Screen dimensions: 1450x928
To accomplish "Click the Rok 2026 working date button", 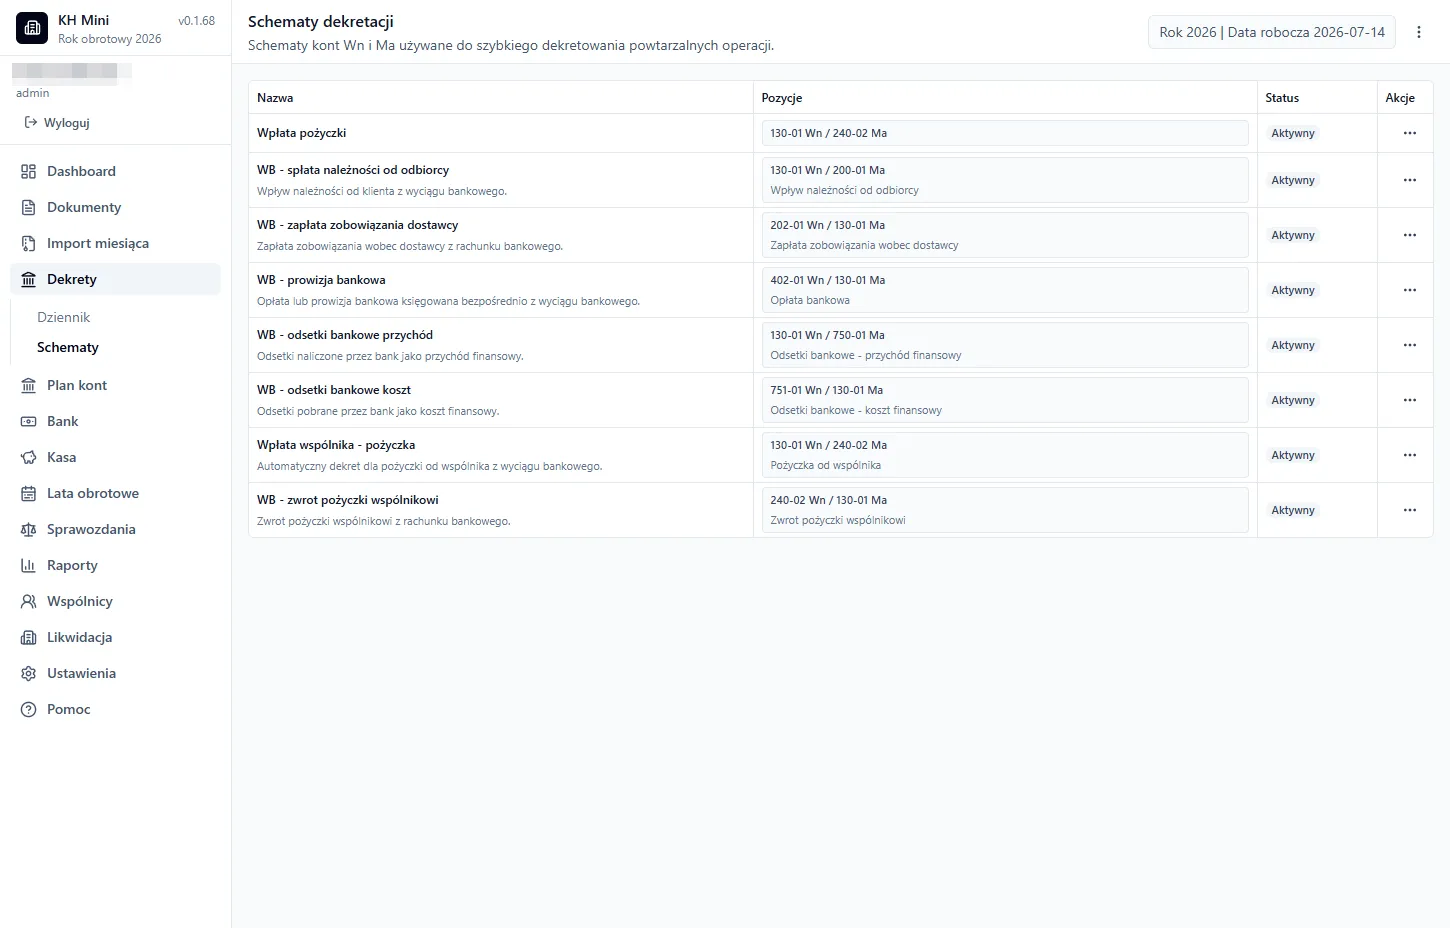I will [1272, 32].
